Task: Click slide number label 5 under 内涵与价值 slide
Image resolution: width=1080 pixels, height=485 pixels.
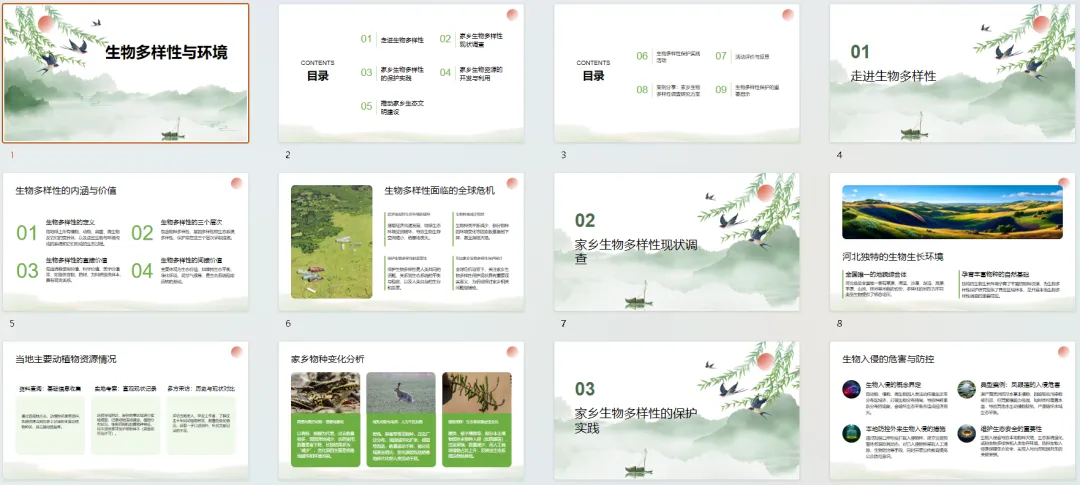Action: click(12, 324)
